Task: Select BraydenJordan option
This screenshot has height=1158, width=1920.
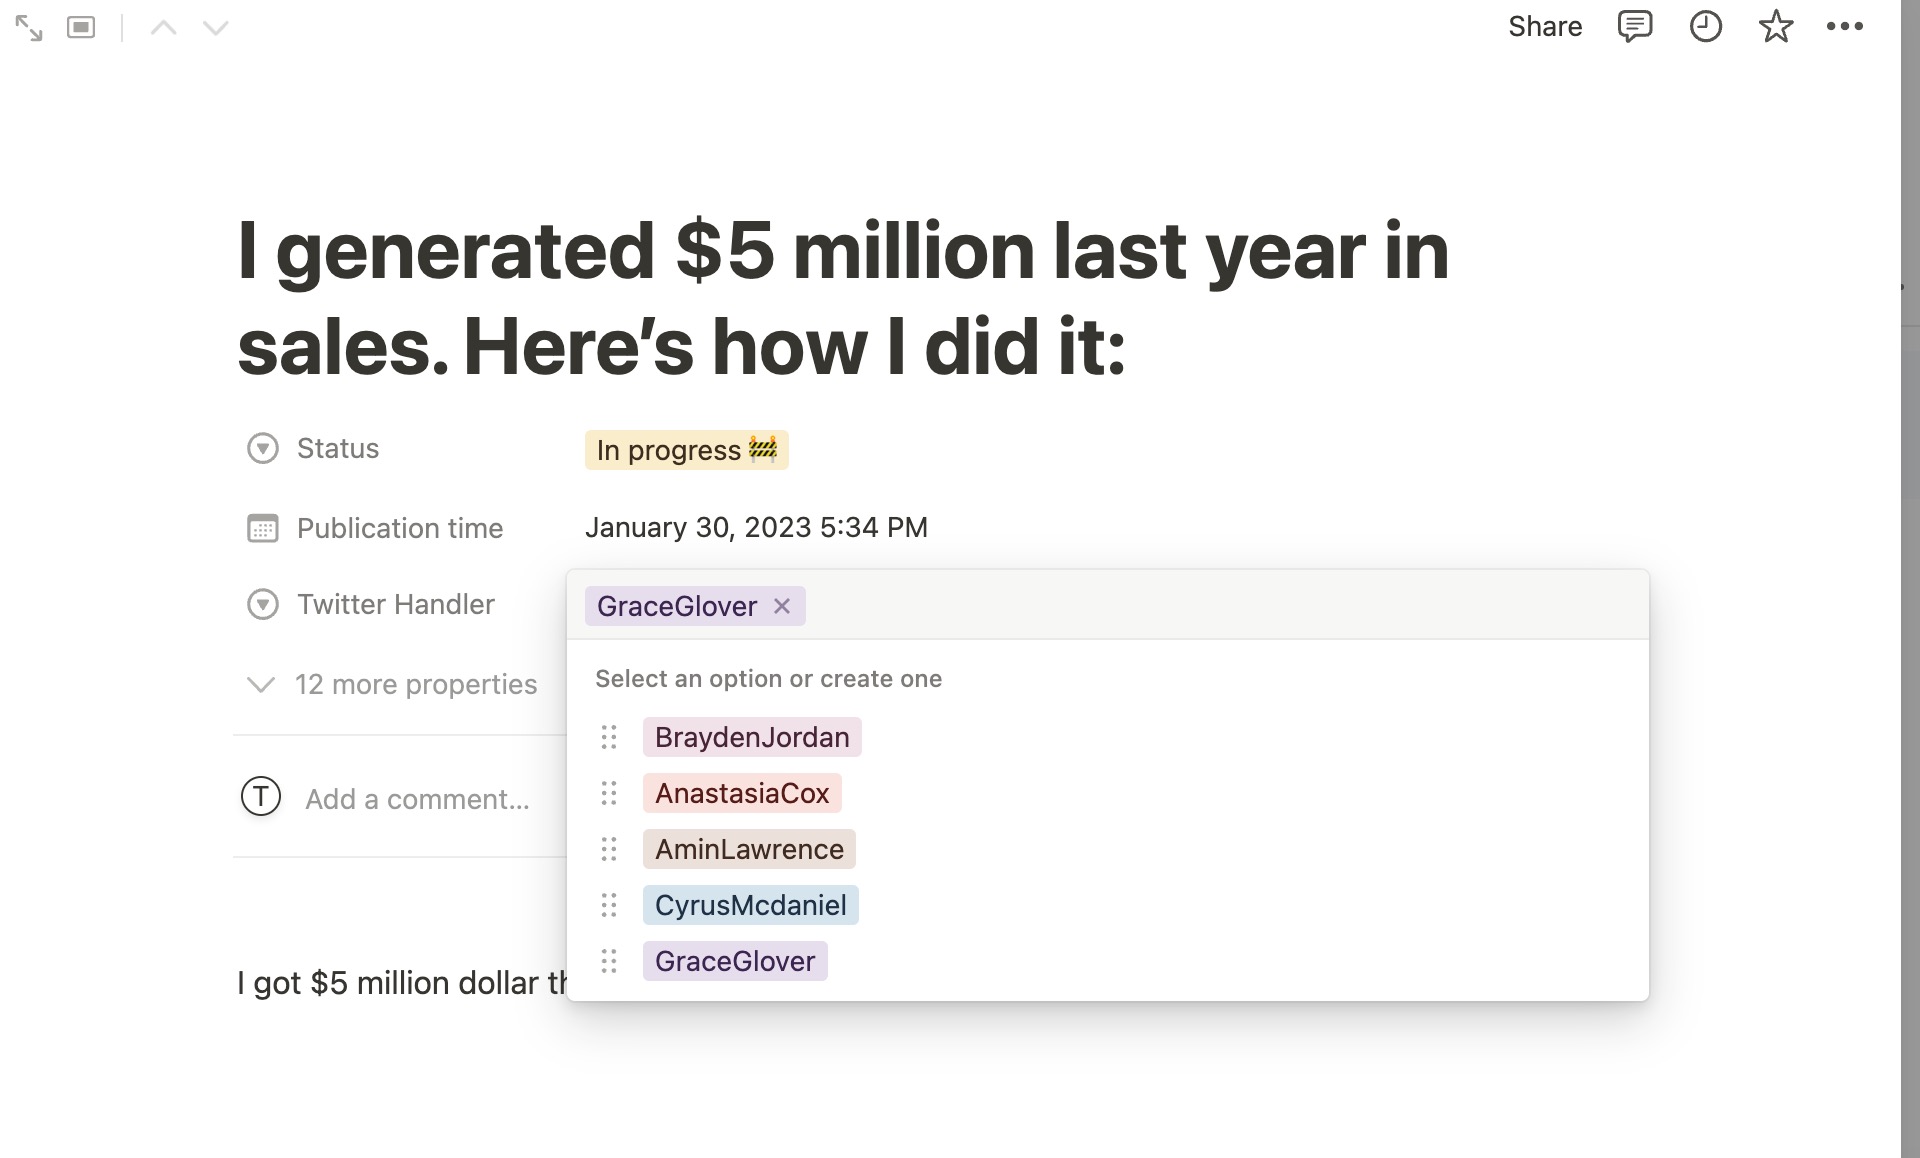Action: click(x=751, y=738)
